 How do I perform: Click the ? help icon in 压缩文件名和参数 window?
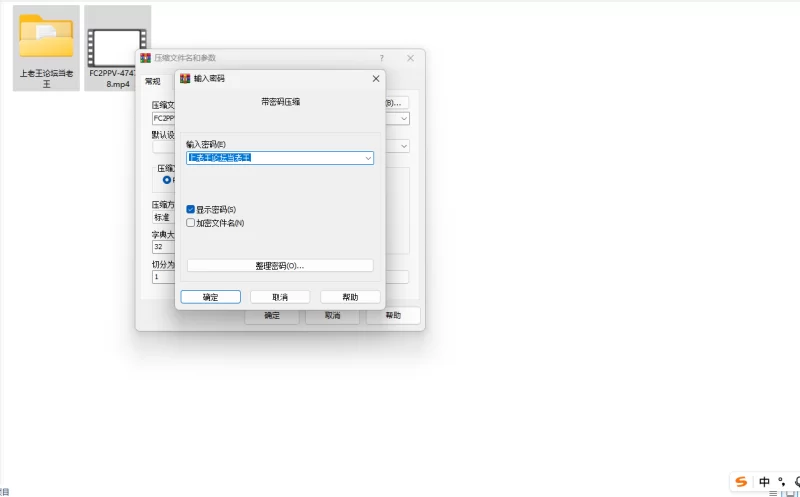(x=382, y=58)
